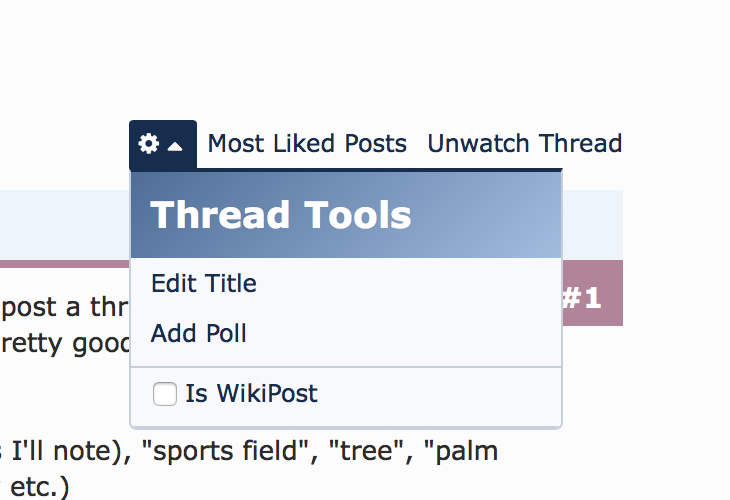730x500 pixels.
Task: Click the Unwatch Thread link
Action: coord(525,143)
